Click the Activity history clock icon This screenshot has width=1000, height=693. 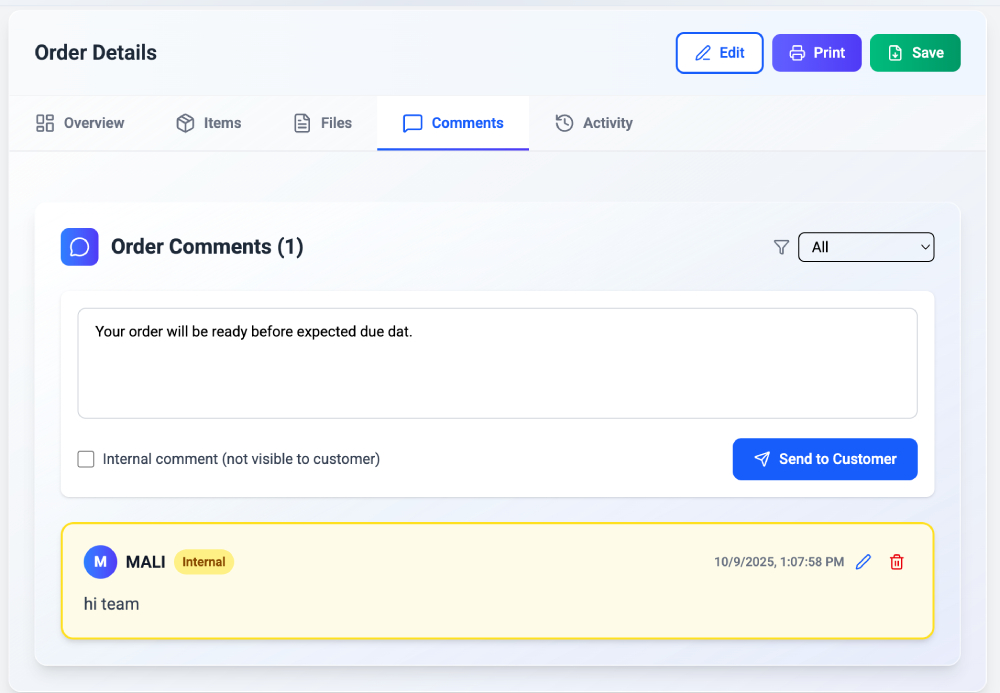pos(565,123)
